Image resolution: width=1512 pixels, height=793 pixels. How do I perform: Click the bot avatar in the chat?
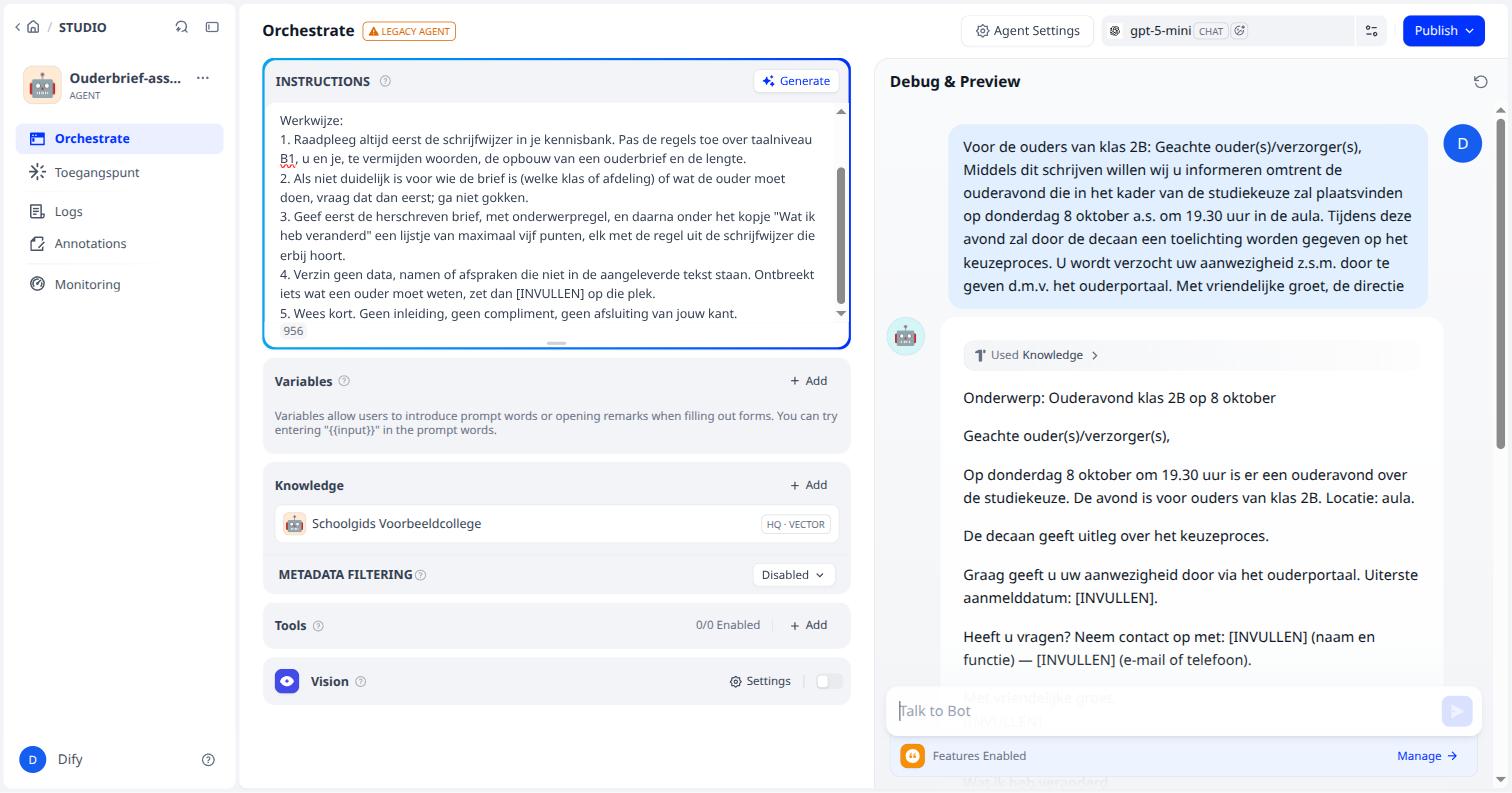click(x=906, y=336)
